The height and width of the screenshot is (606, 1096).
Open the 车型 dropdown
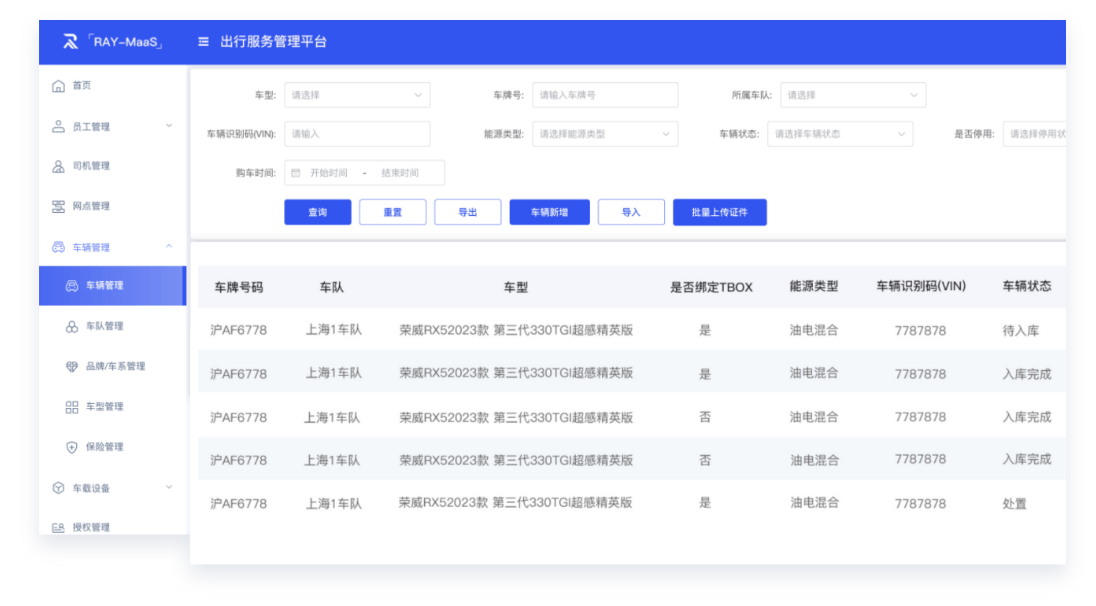(357, 95)
